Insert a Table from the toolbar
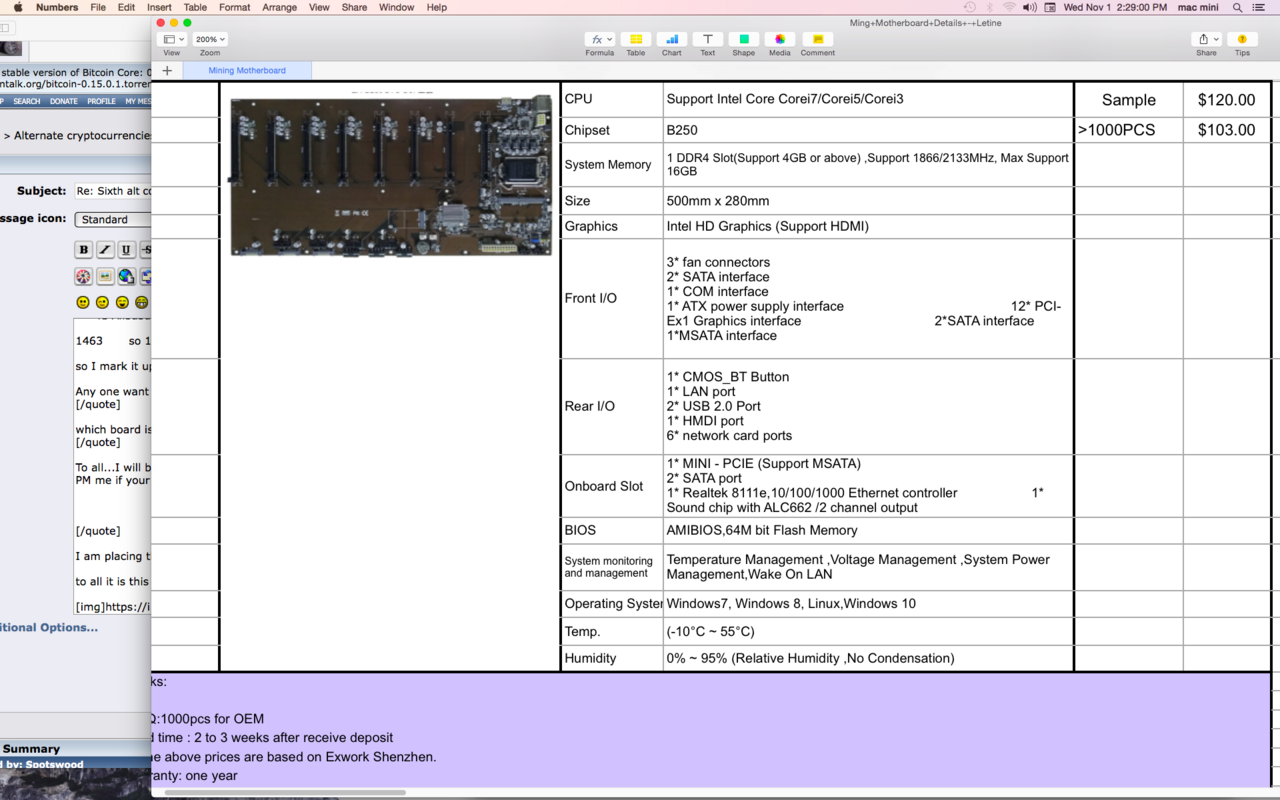Screen dimensions: 1280x800 (x=636, y=40)
